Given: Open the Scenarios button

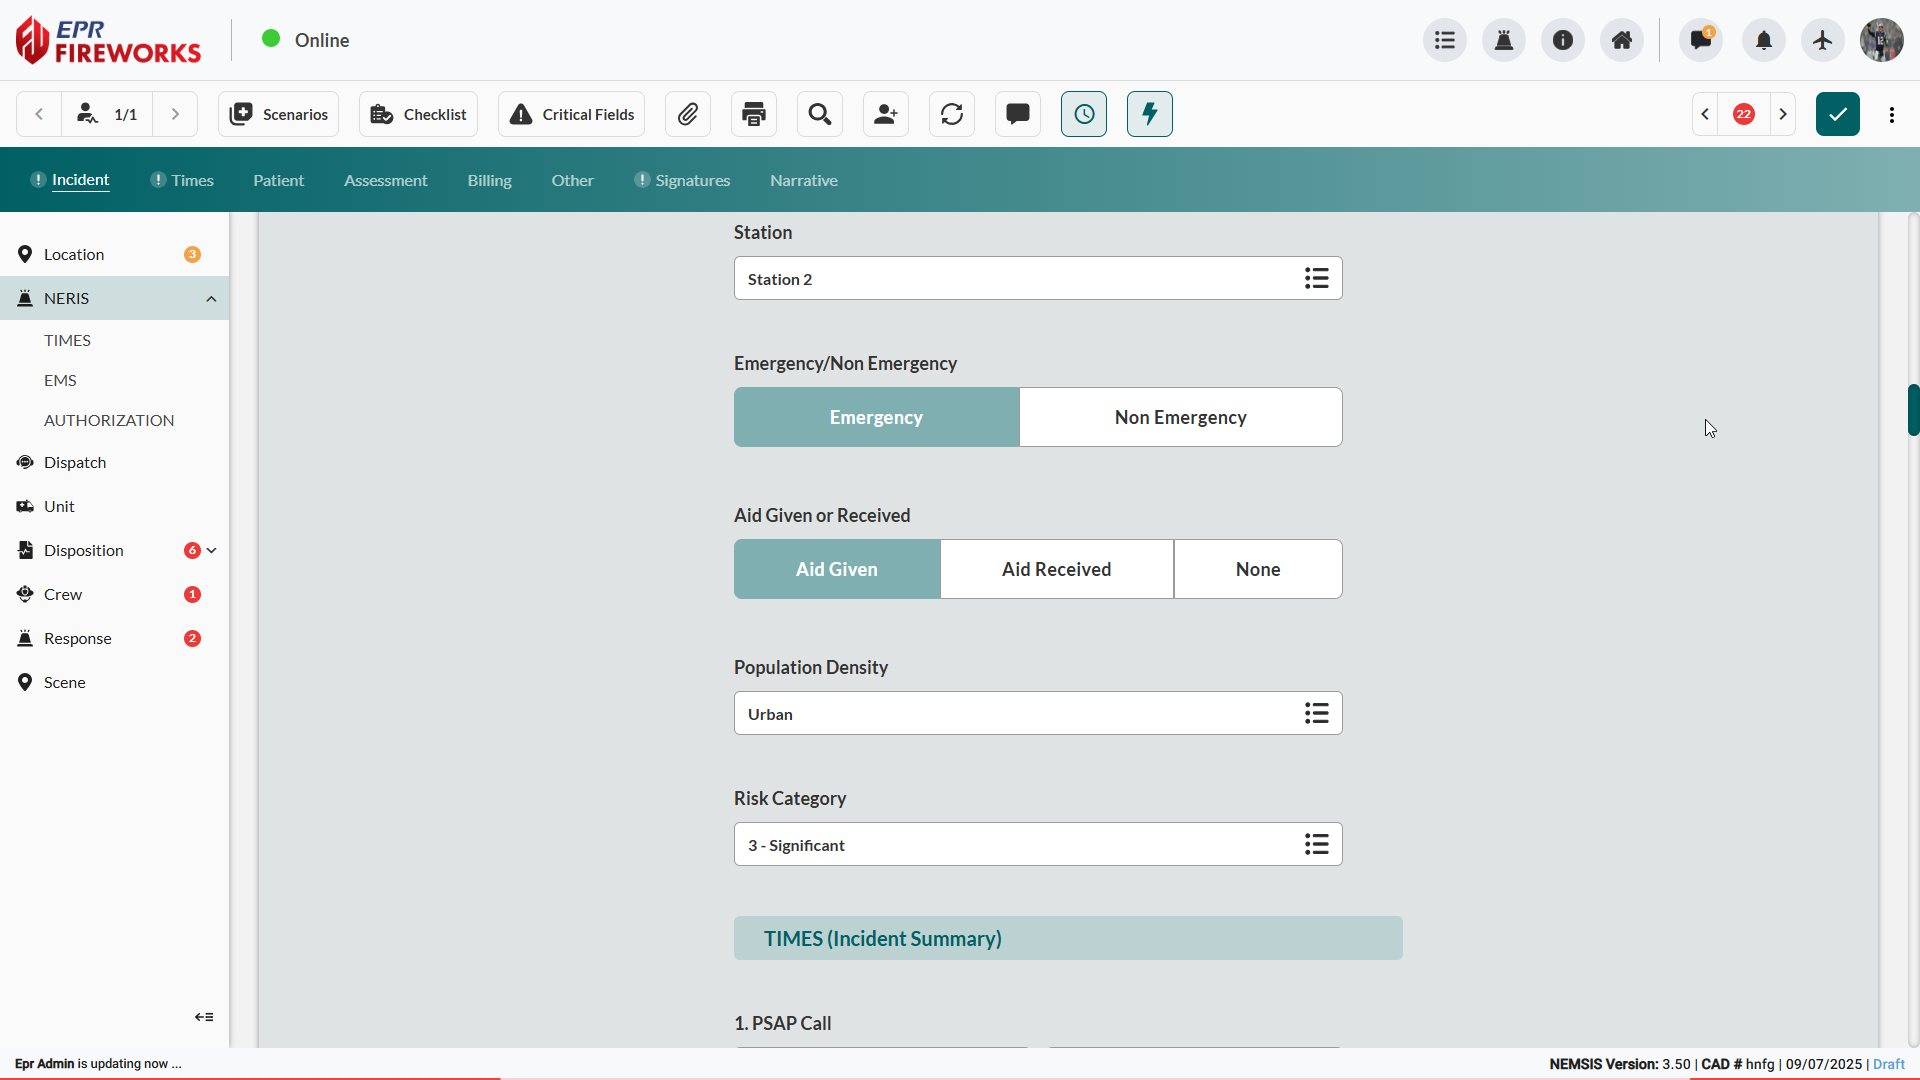Looking at the screenshot, I should pos(279,114).
